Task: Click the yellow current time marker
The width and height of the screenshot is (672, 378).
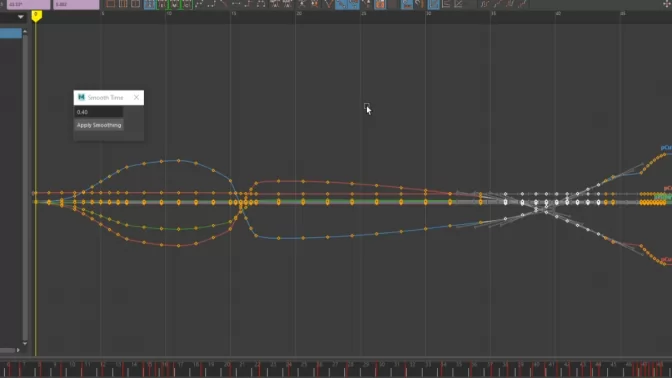Action: 36,16
